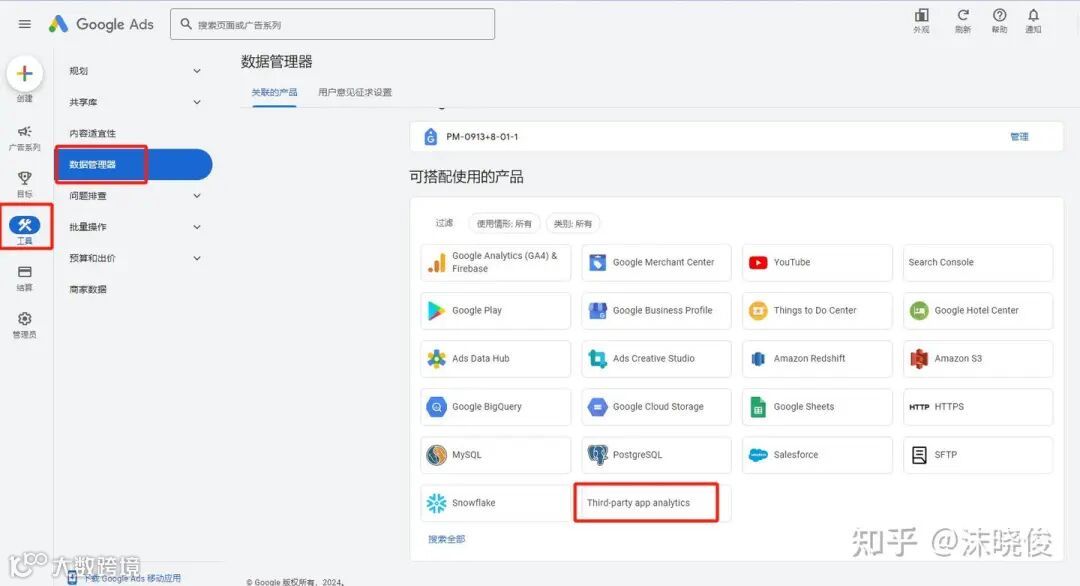The height and width of the screenshot is (586, 1080).
Task: Select the HTTPS data source card
Action: pos(978,407)
